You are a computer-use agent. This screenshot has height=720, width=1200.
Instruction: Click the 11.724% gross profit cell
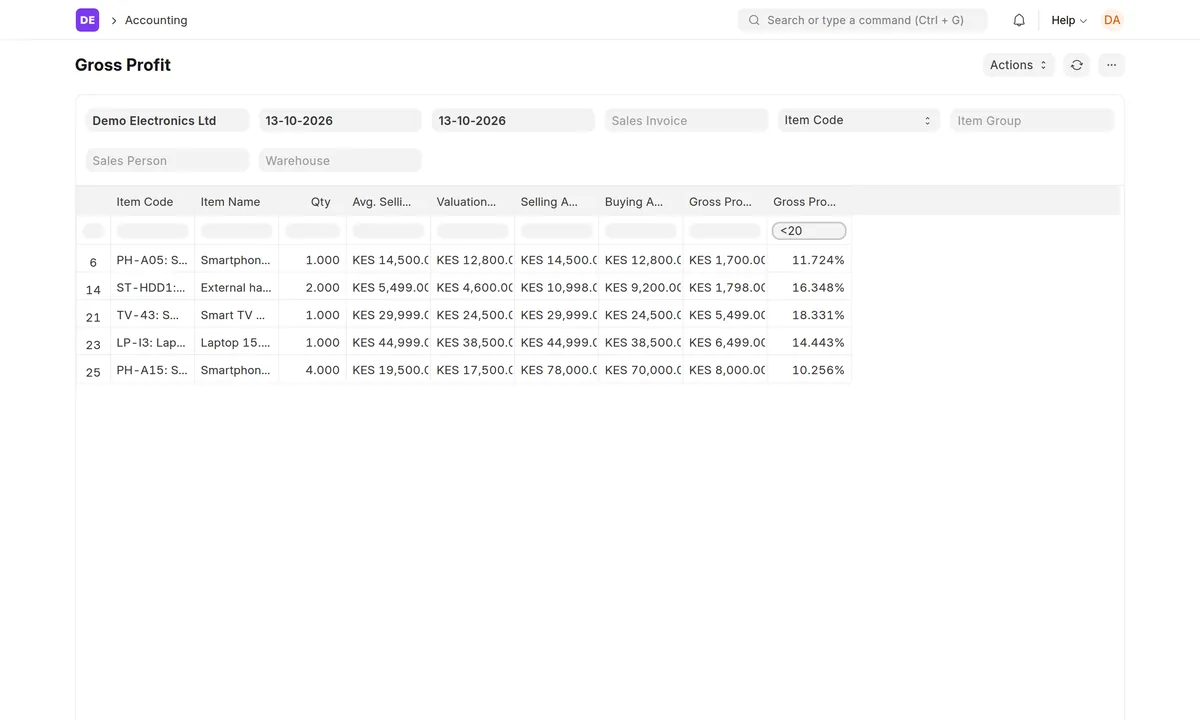[809, 260]
